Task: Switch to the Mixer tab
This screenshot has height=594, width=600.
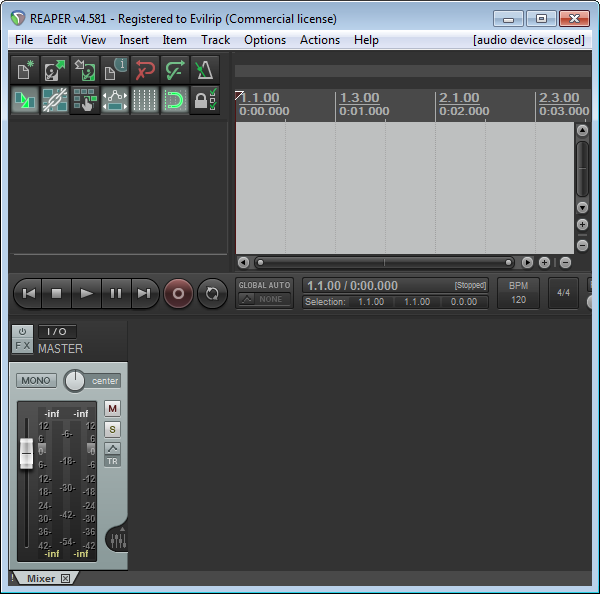Action: pos(41,578)
